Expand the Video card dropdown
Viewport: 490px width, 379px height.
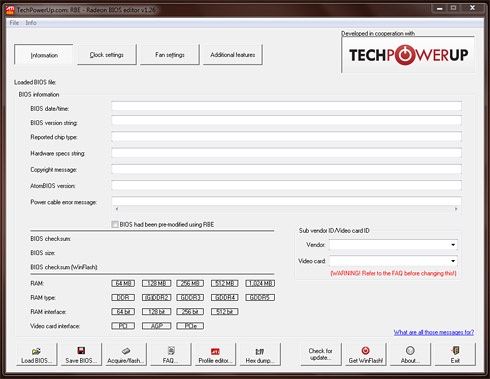[x=453, y=261]
